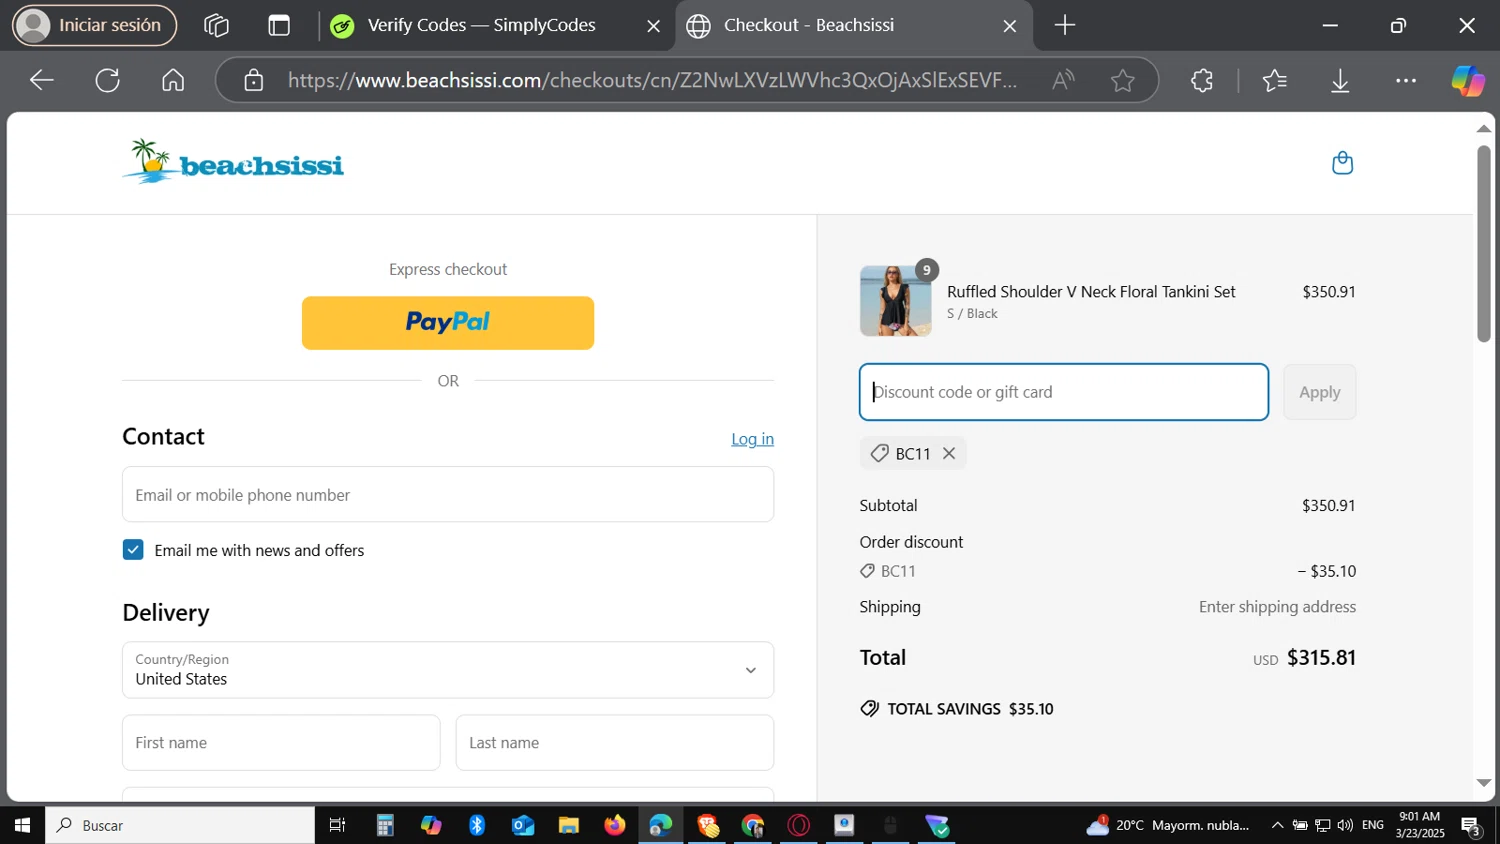
Task: Click the Last name field
Action: 615,742
